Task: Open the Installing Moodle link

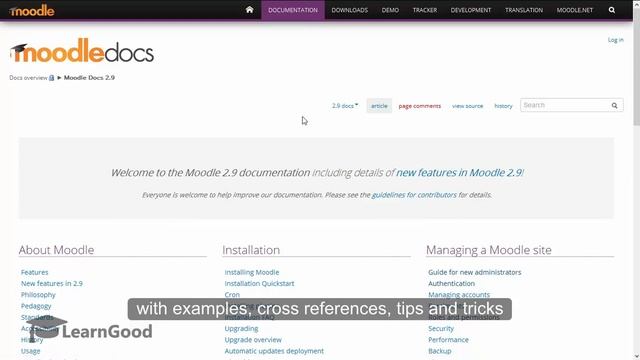Action: 251,272
